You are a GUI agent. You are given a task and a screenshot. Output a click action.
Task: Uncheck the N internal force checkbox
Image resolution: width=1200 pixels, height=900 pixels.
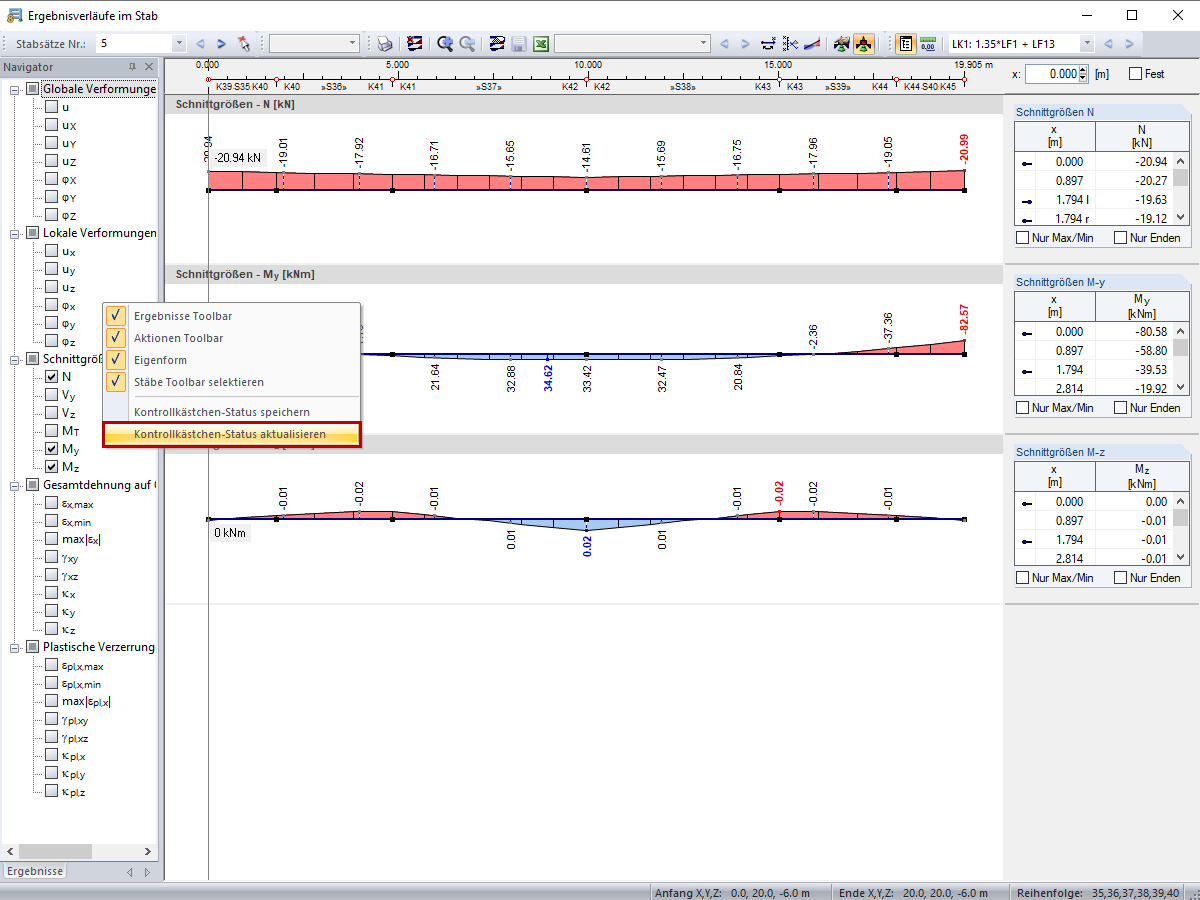[51, 377]
